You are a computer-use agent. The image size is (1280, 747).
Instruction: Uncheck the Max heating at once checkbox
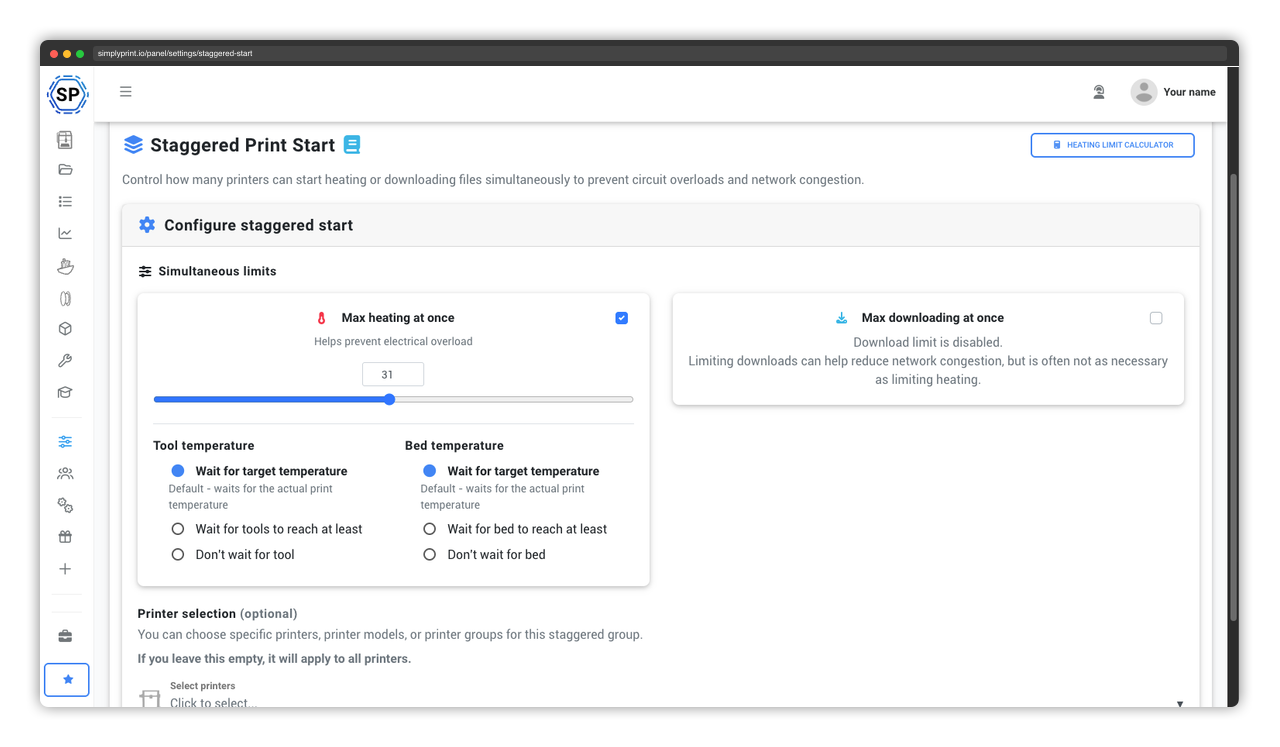point(622,318)
